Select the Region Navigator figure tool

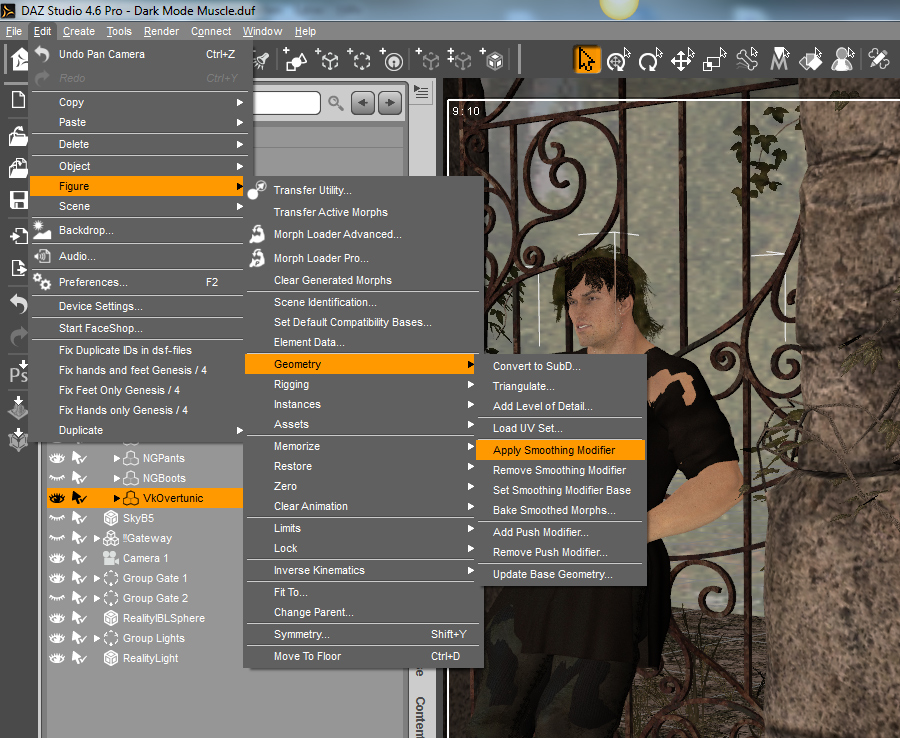point(843,60)
